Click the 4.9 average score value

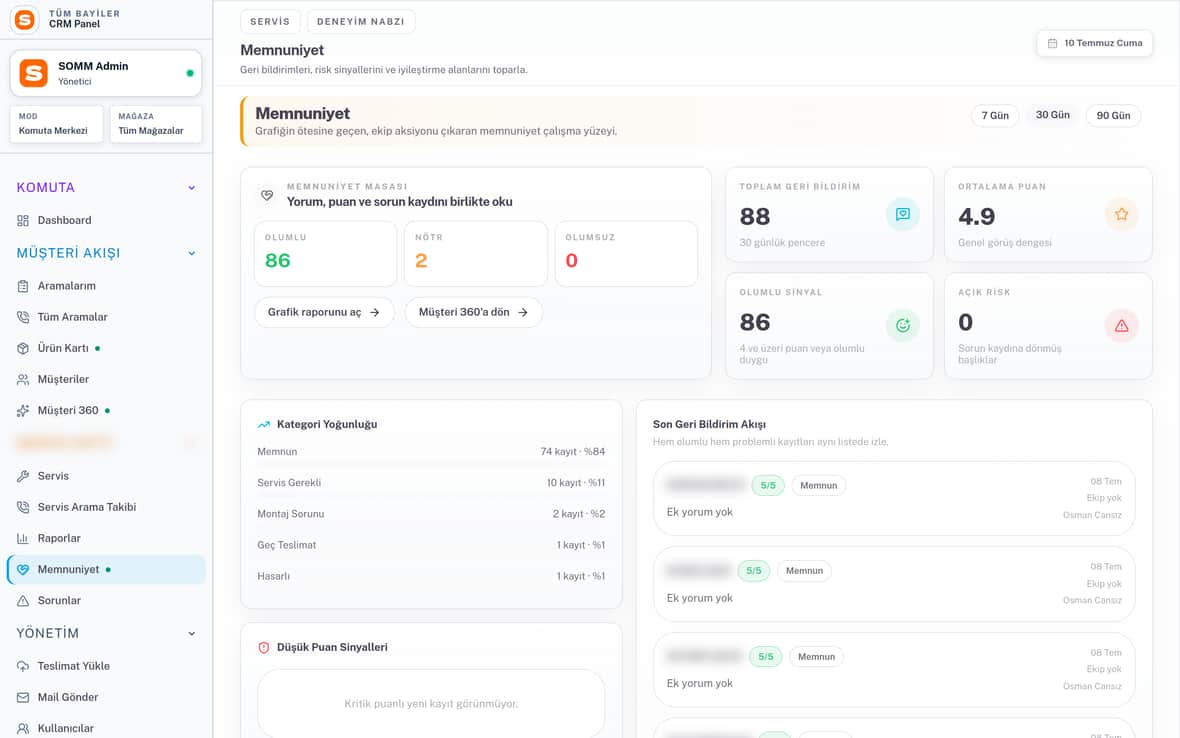coord(977,217)
